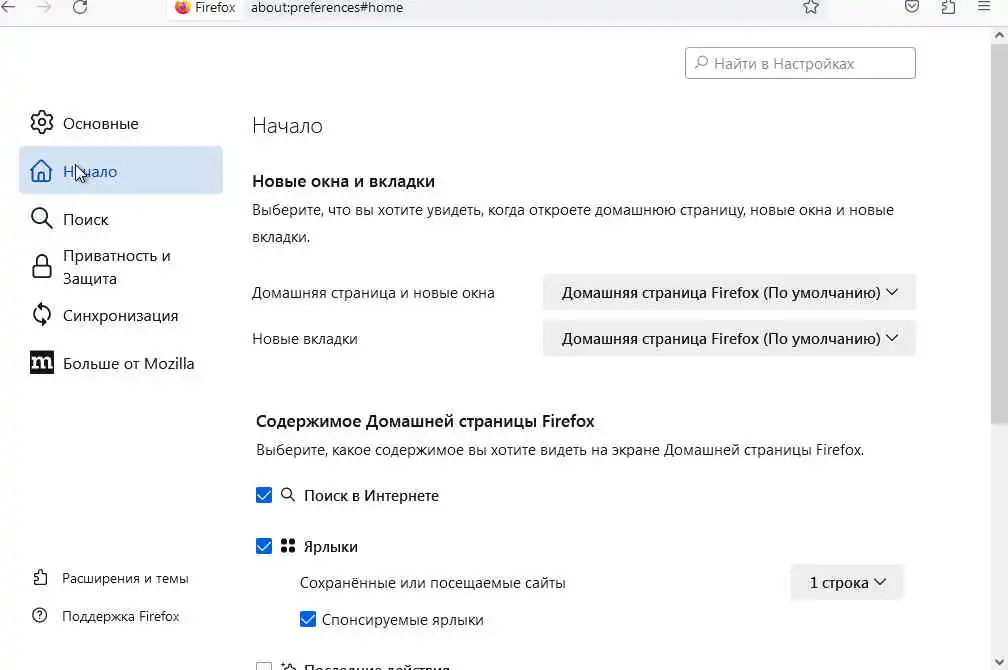
Task: Open the Поиск settings section
Action: click(121, 219)
